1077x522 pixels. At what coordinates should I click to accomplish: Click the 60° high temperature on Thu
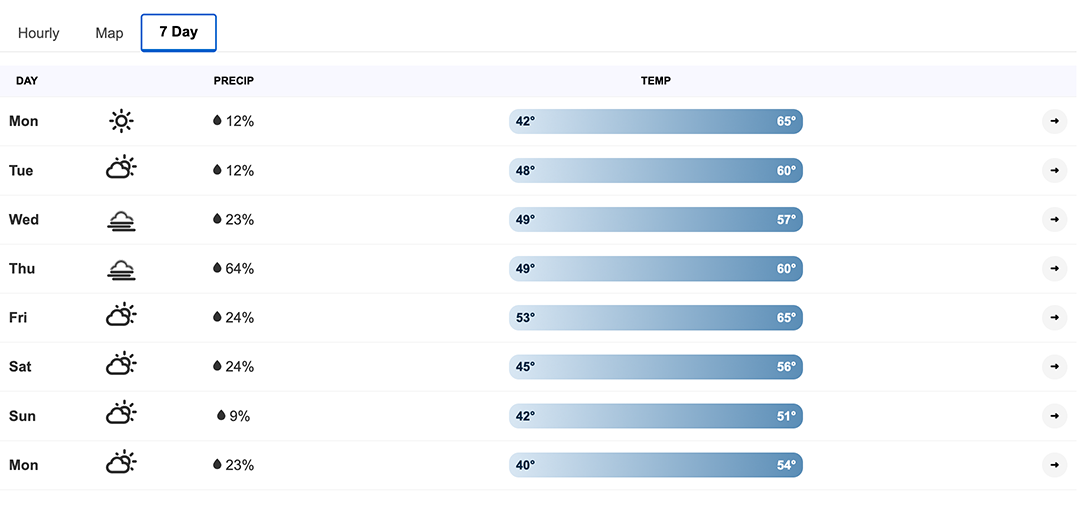coord(786,269)
